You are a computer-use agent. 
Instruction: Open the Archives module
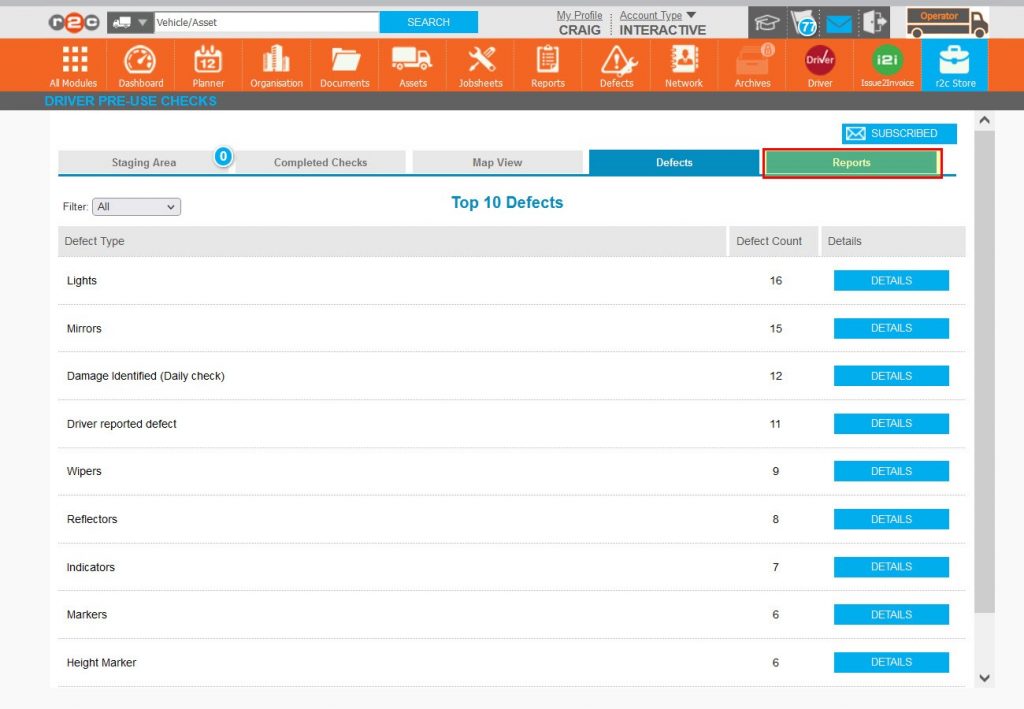click(751, 63)
